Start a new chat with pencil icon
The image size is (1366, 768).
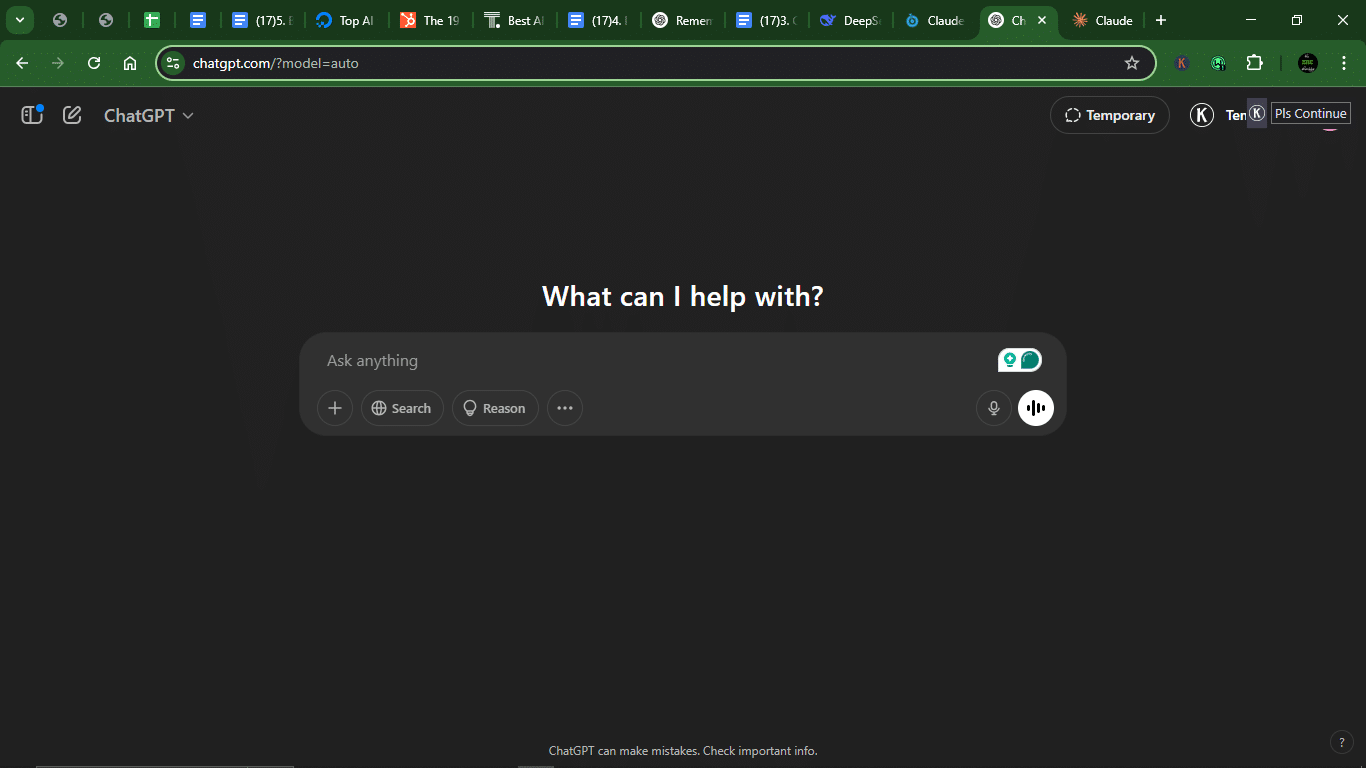tap(72, 115)
